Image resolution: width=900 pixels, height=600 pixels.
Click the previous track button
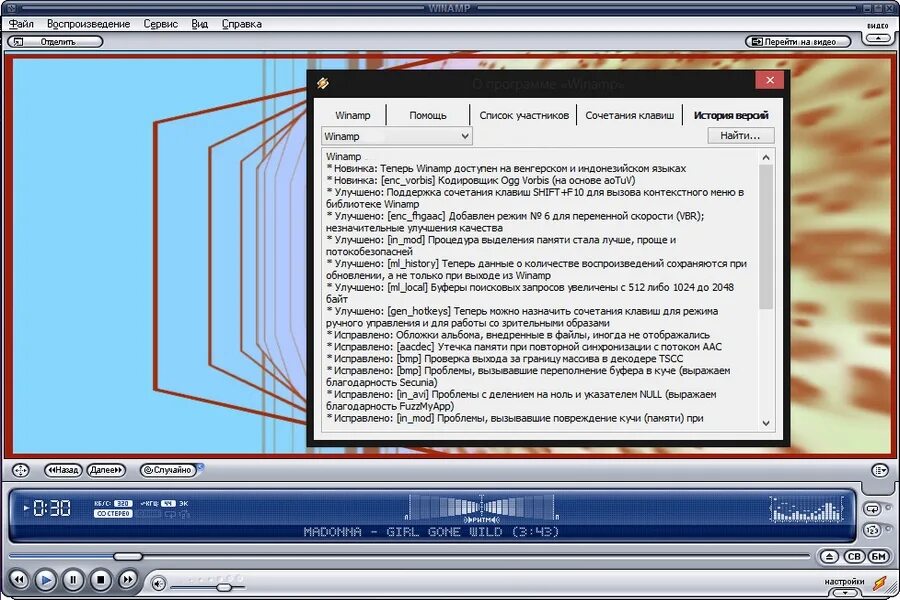click(x=19, y=580)
